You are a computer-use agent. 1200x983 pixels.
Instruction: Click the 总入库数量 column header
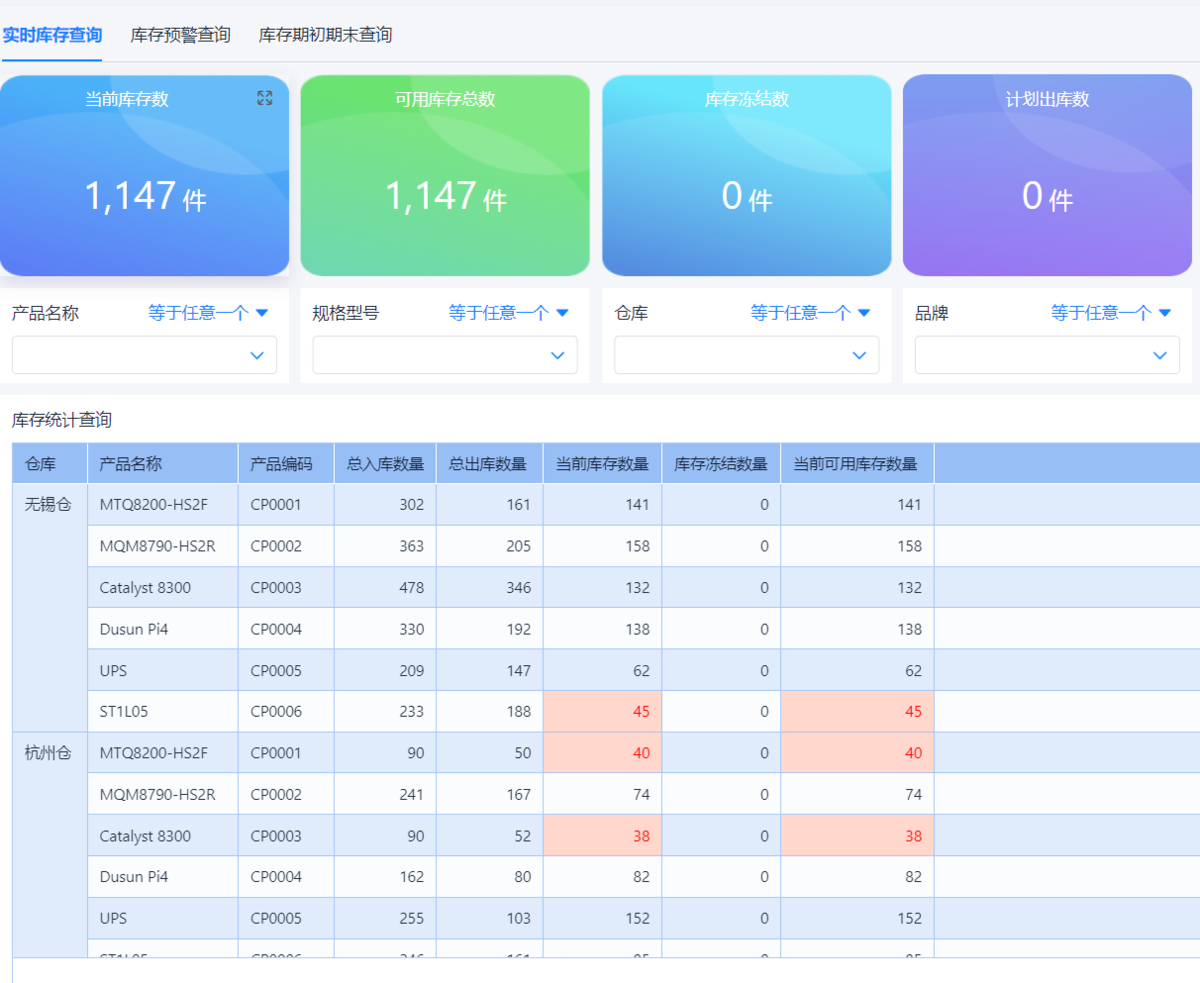tap(385, 464)
